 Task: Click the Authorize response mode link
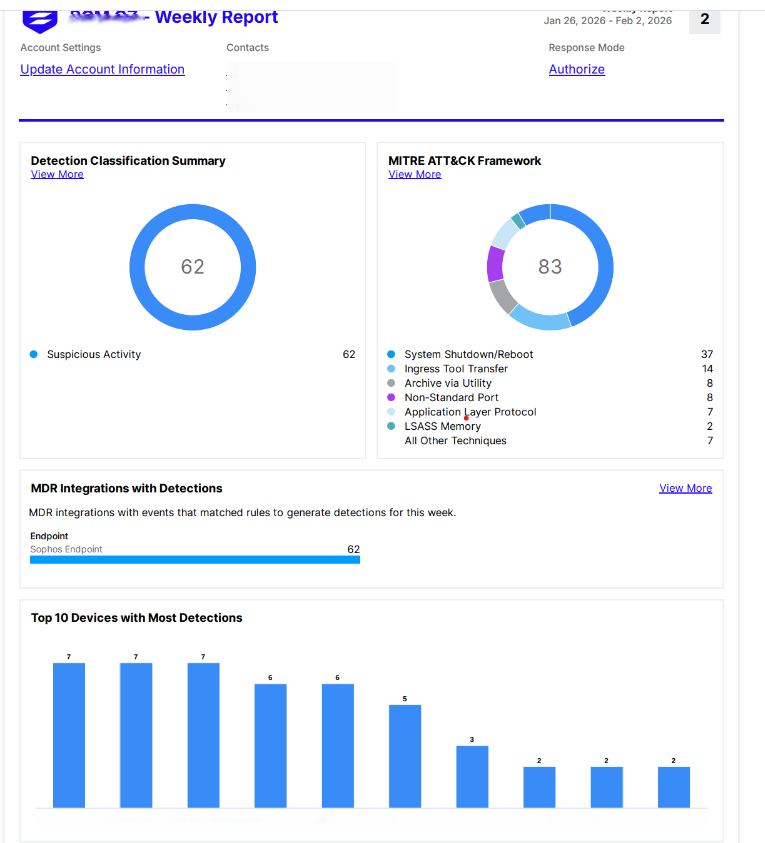tap(576, 69)
